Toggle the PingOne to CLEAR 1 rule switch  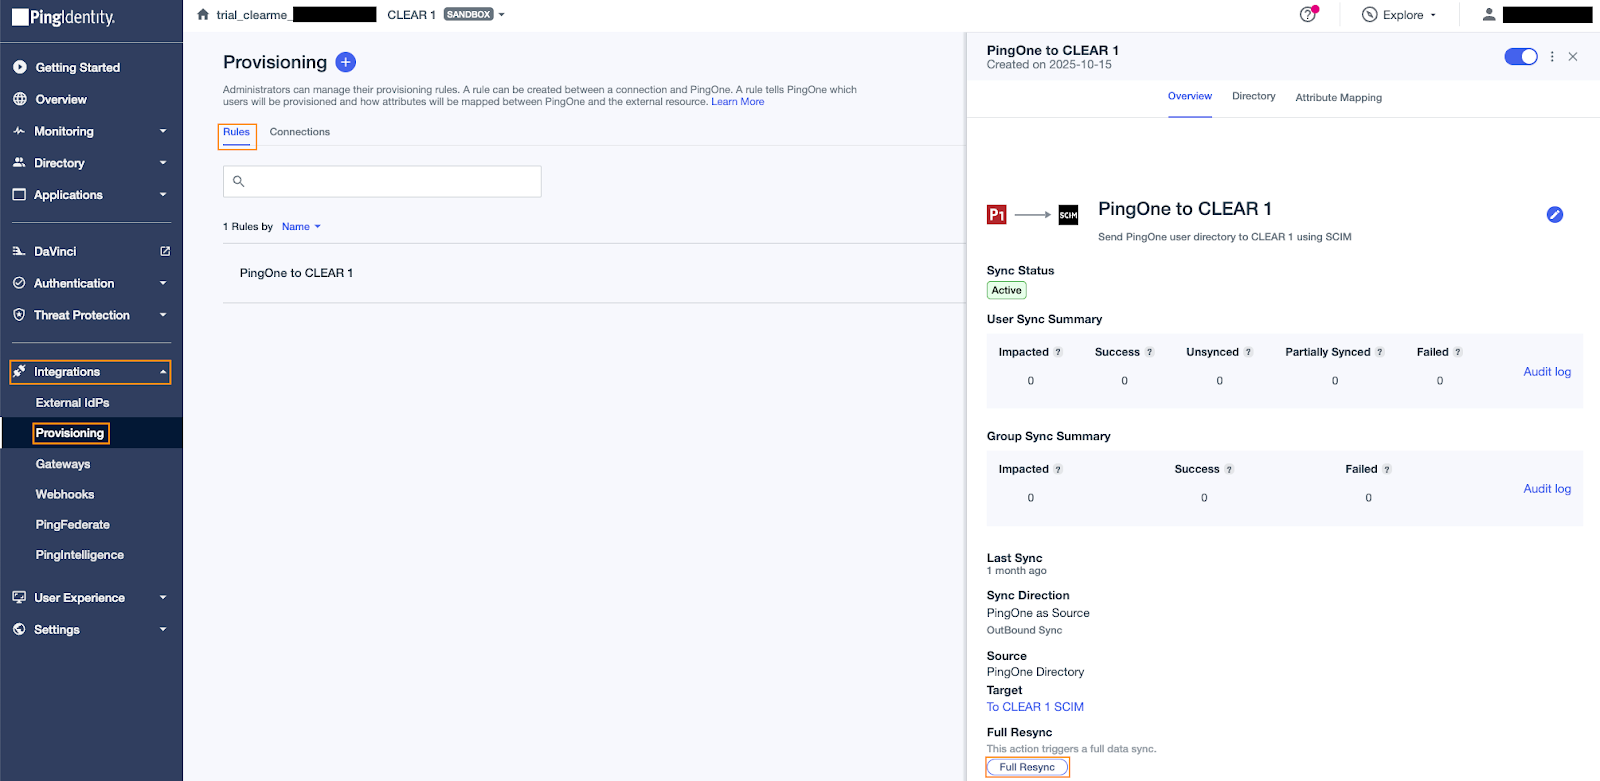1521,57
